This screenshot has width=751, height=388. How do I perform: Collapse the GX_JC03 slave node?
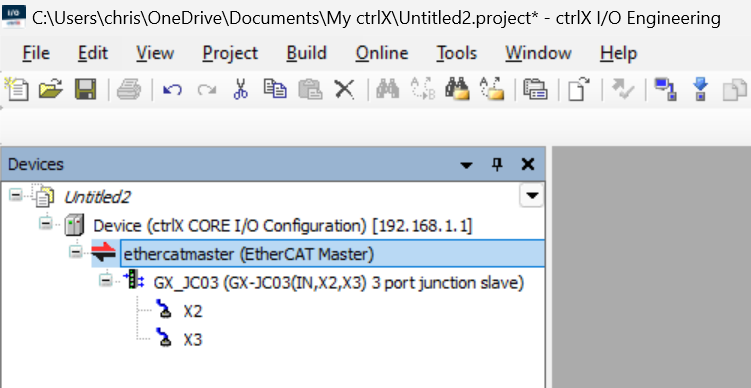(105, 280)
